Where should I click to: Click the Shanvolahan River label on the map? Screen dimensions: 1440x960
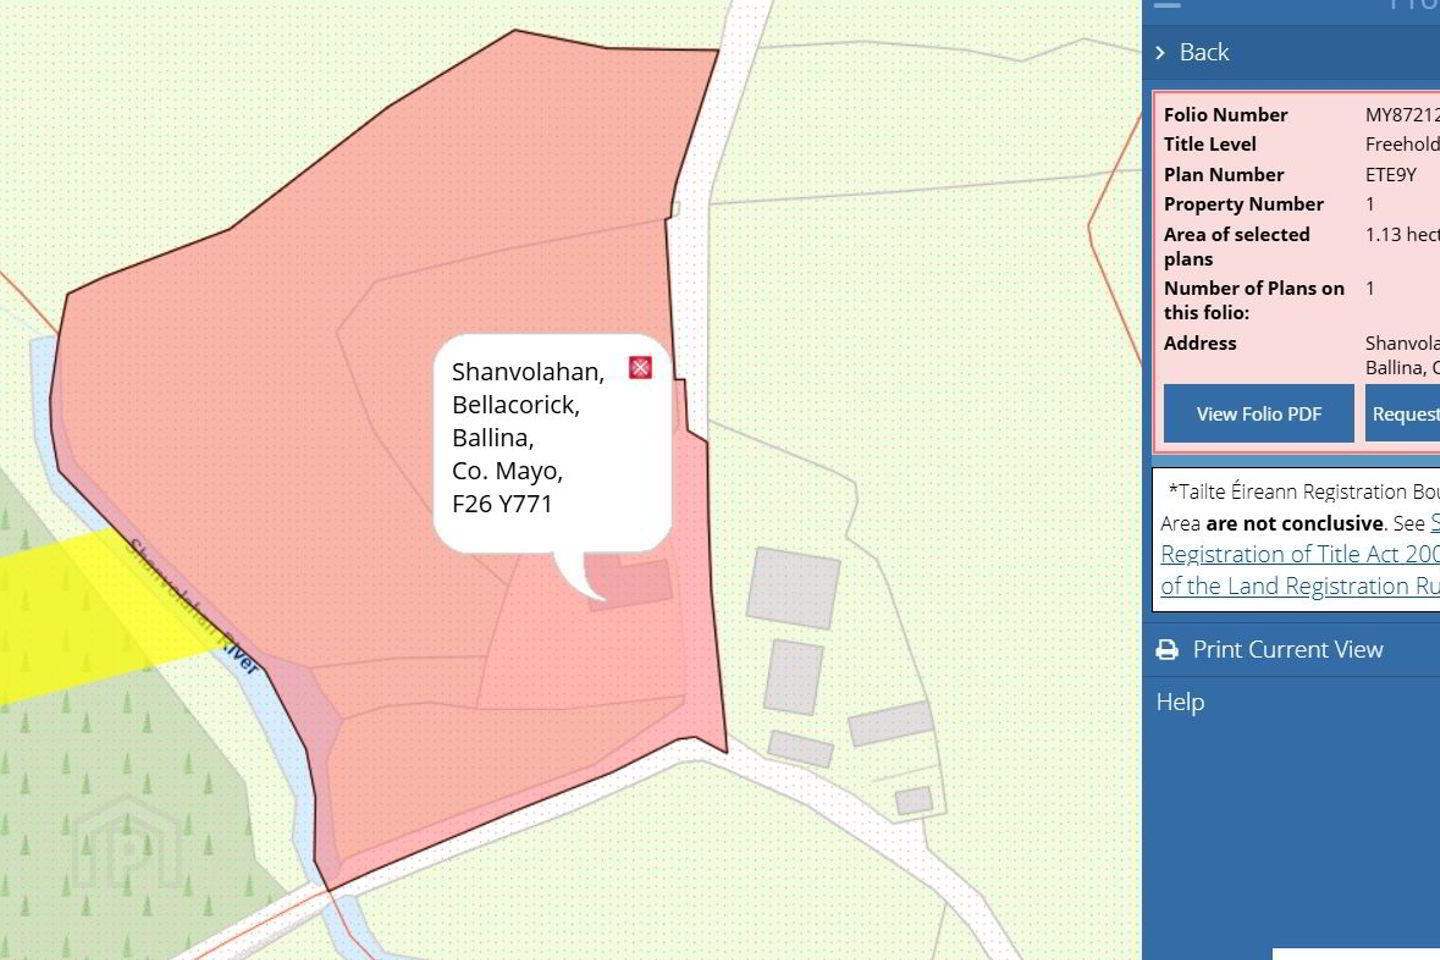pyautogui.click(x=194, y=606)
